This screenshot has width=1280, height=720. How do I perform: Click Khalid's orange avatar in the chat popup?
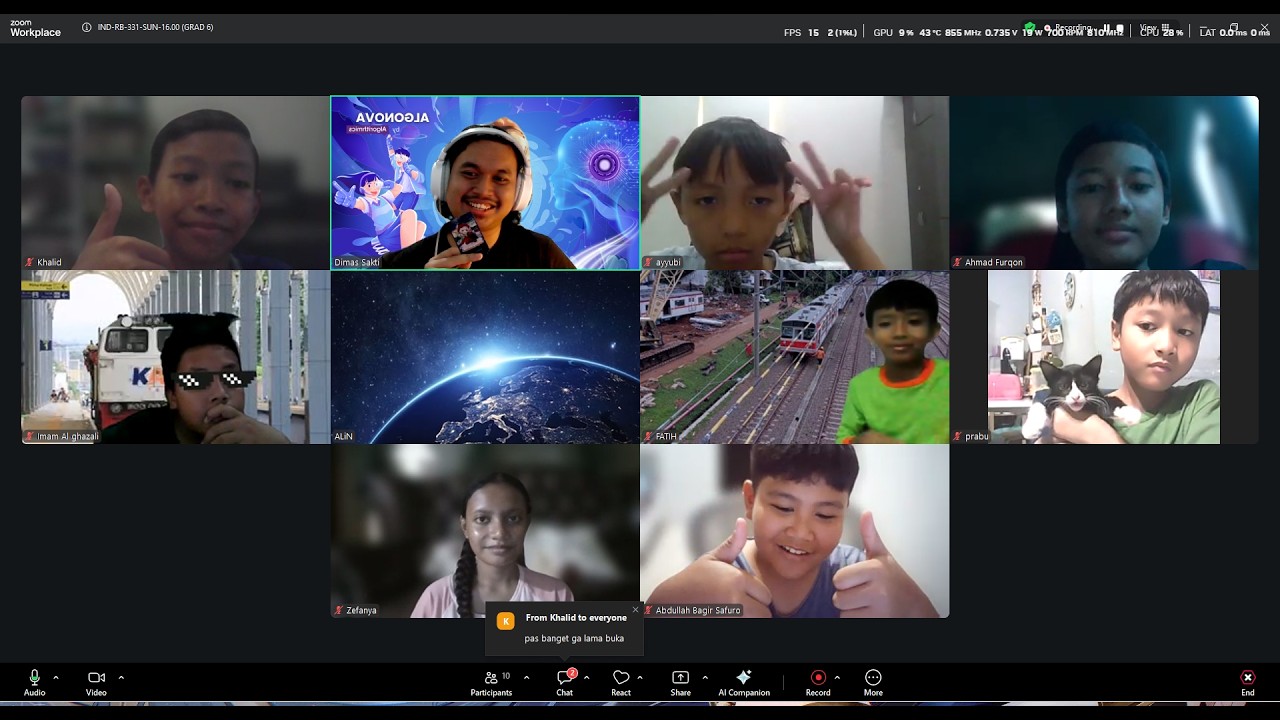tap(506, 621)
